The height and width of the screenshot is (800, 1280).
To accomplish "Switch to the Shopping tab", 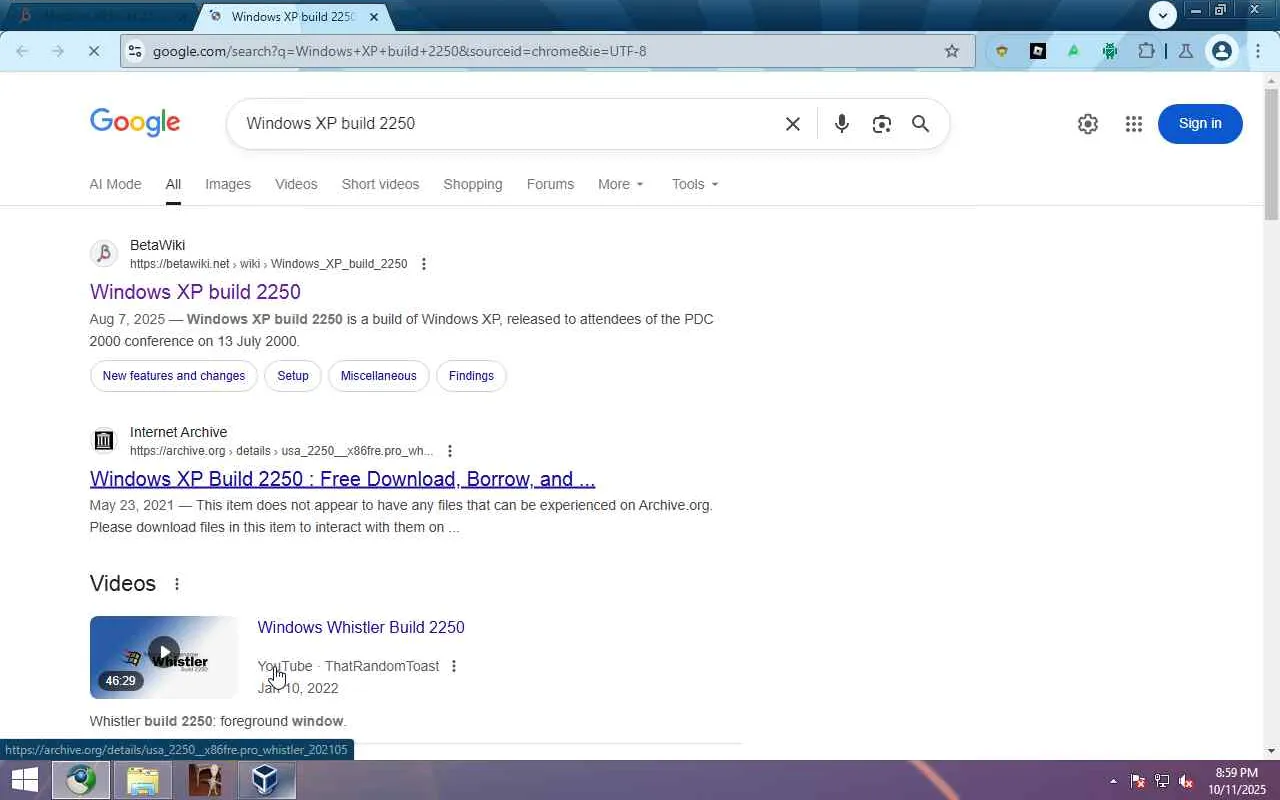I will (473, 184).
